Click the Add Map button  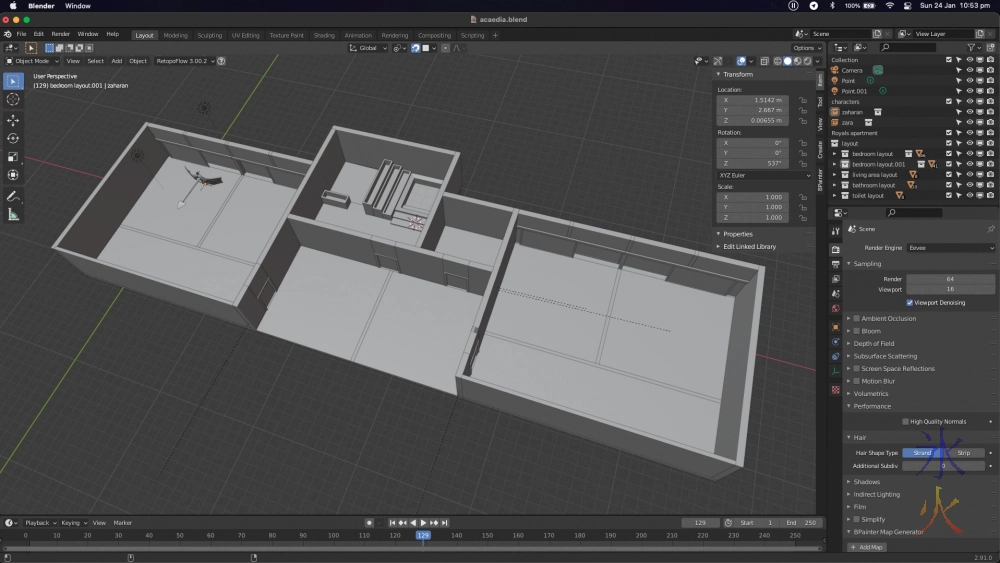click(867, 547)
